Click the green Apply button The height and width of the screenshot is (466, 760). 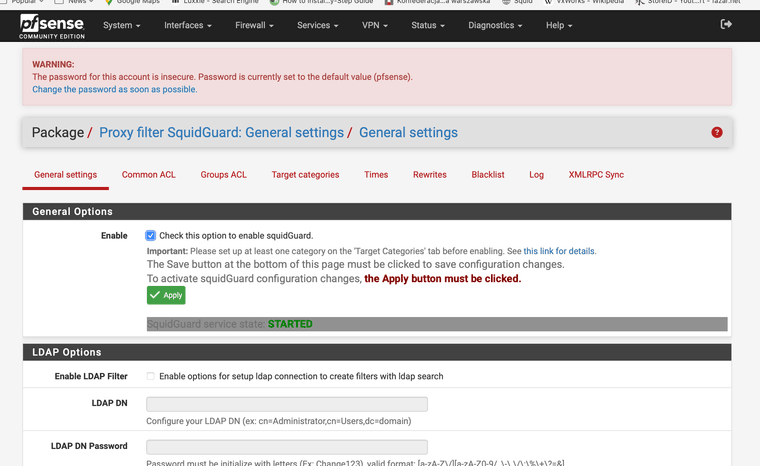[166, 295]
